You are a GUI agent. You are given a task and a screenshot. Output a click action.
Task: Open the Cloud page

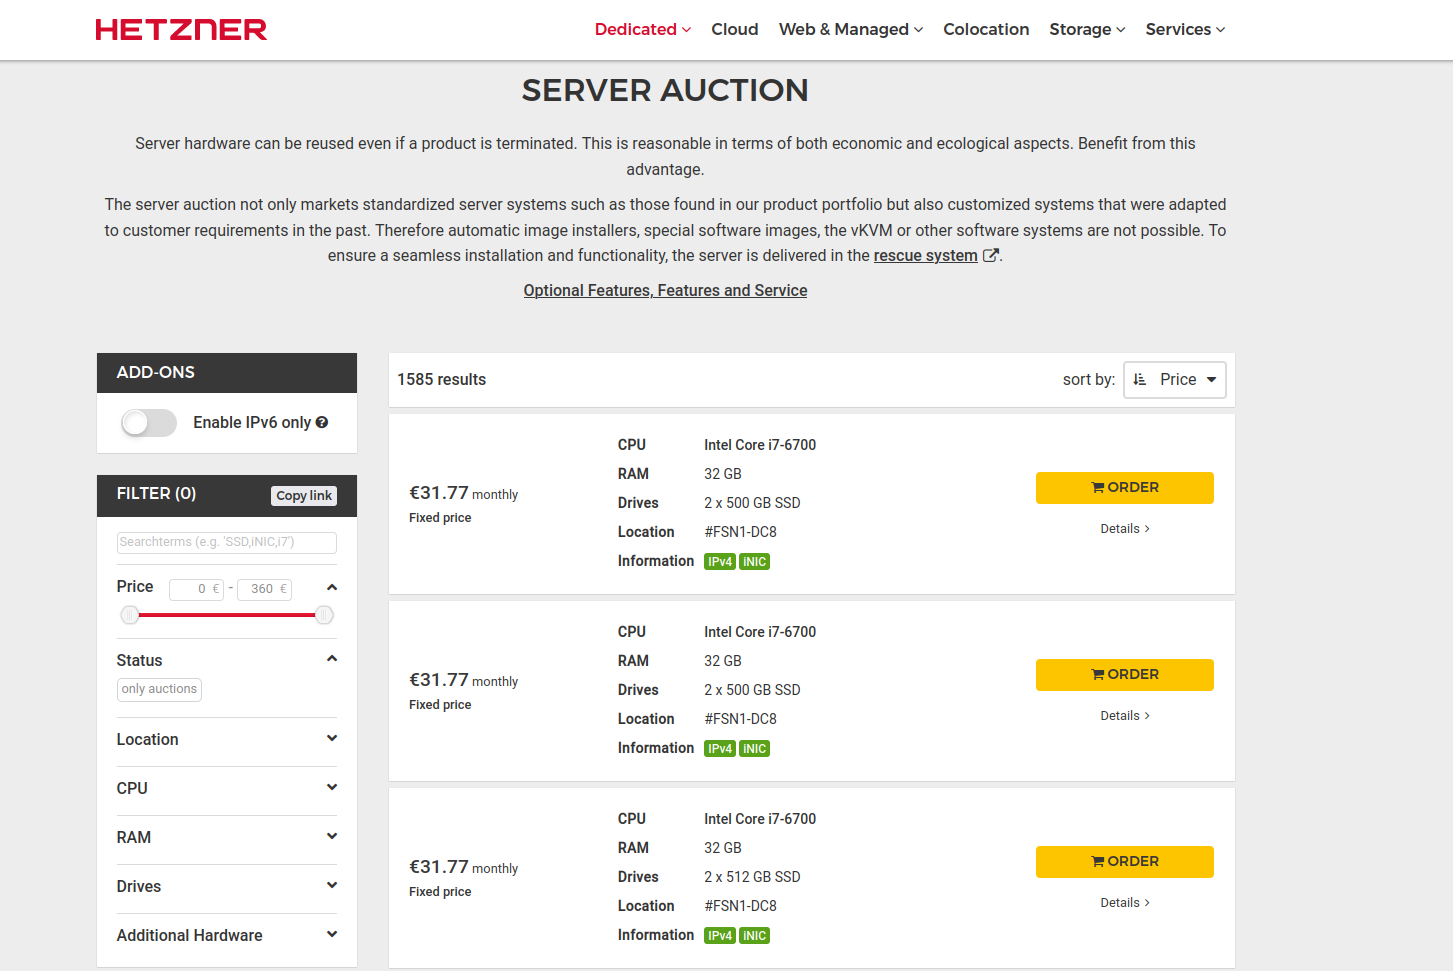pyautogui.click(x=735, y=29)
